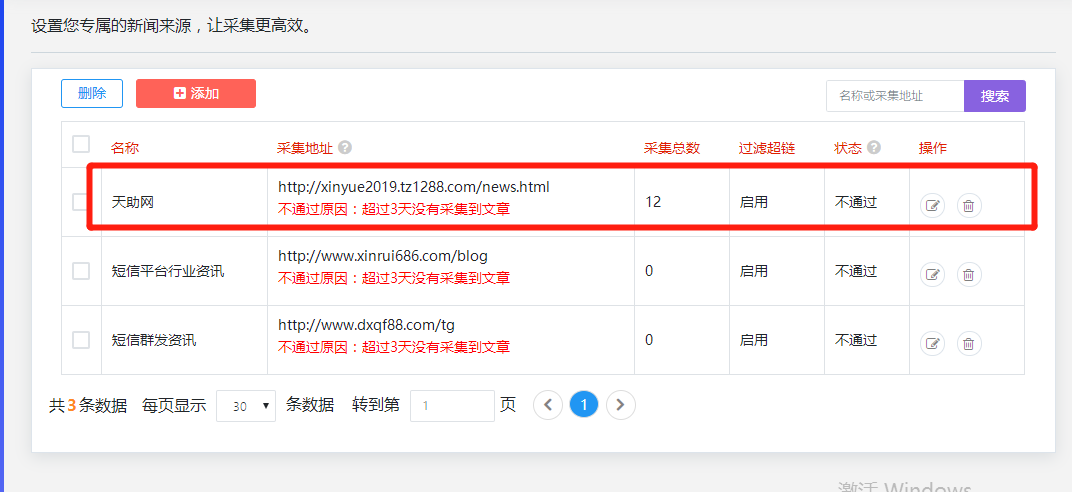Go to previous page arrow
Image resolution: width=1072 pixels, height=492 pixels.
(548, 405)
